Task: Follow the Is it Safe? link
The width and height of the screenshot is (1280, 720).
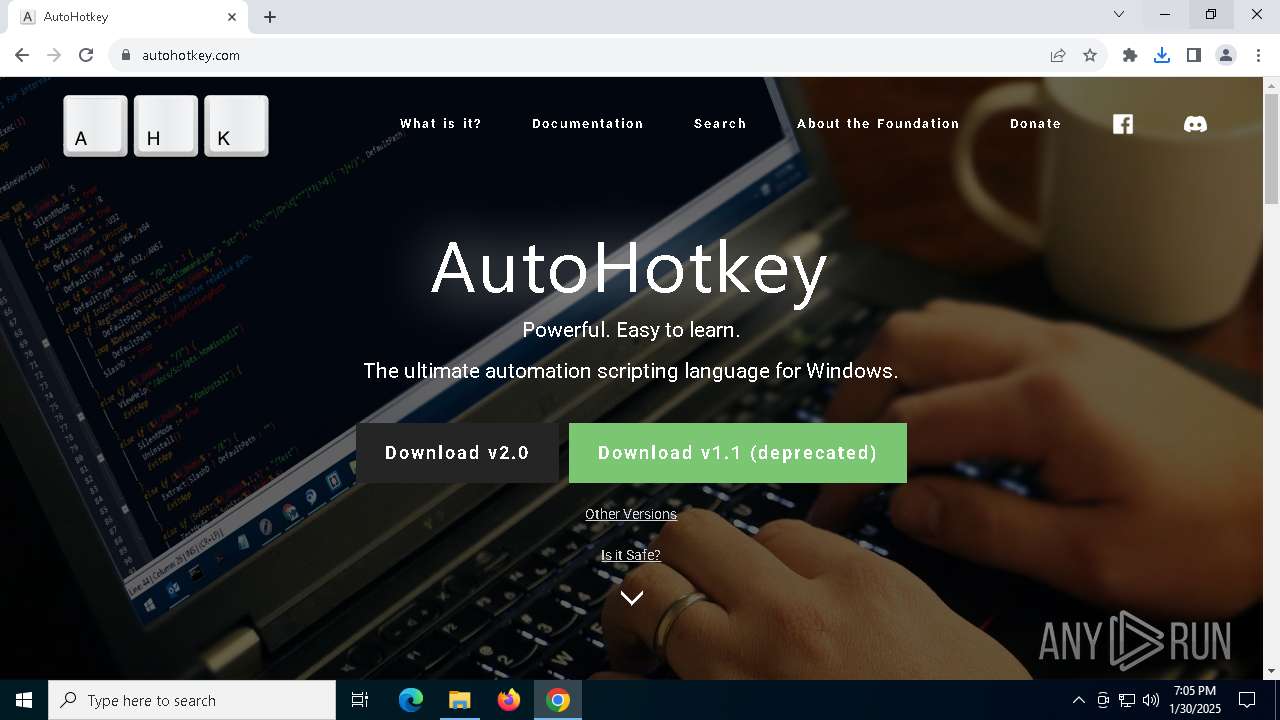Action: [x=631, y=555]
